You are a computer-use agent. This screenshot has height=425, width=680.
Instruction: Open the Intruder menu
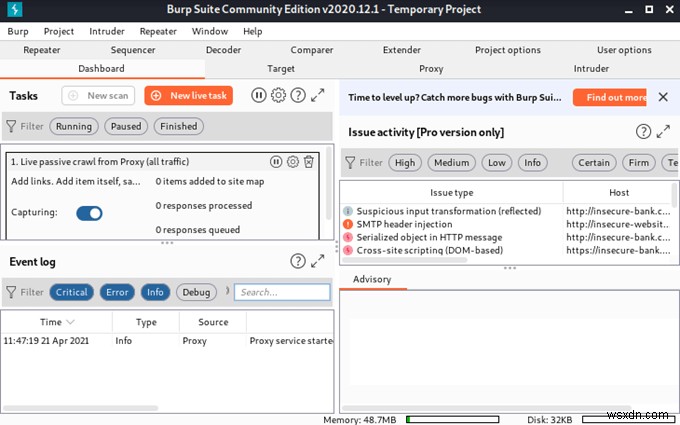pyautogui.click(x=107, y=31)
